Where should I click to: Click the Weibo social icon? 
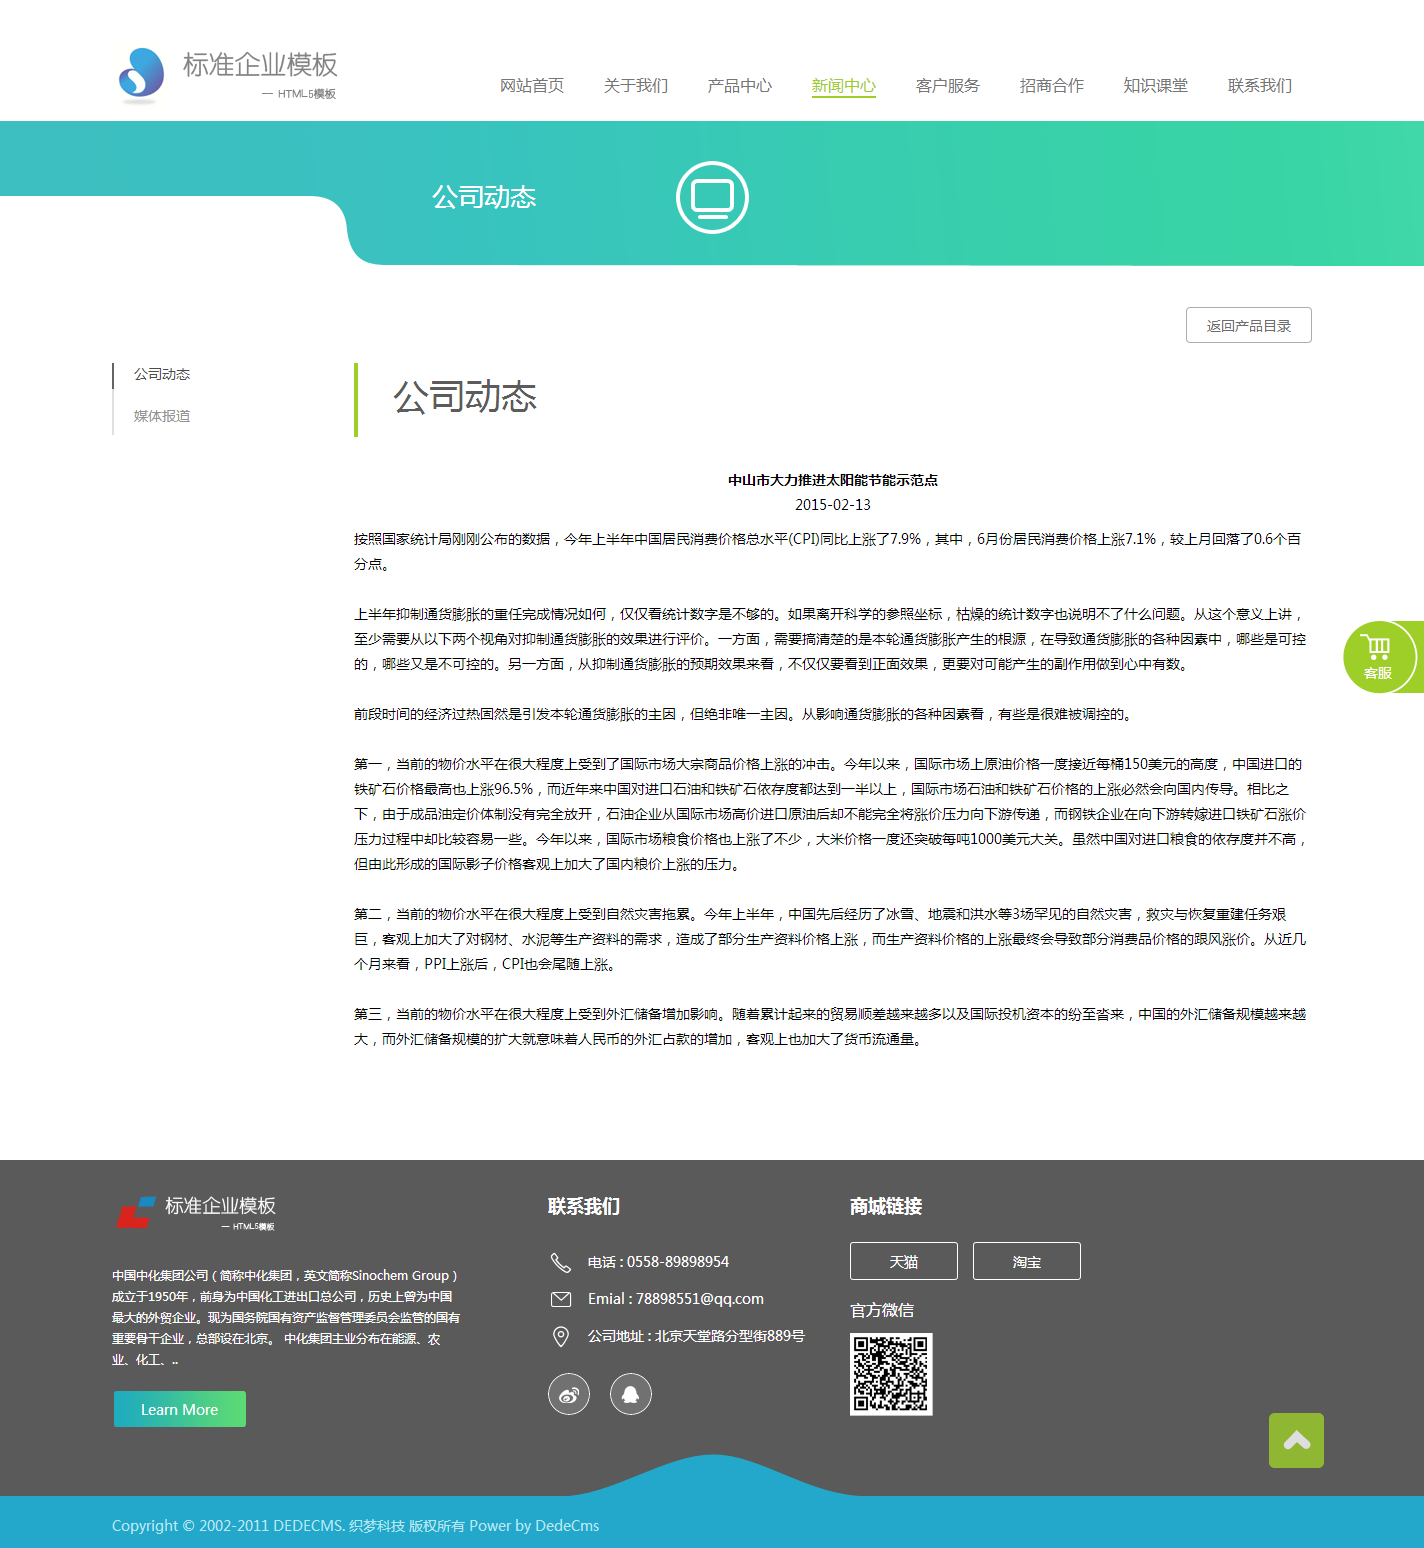click(x=569, y=1394)
